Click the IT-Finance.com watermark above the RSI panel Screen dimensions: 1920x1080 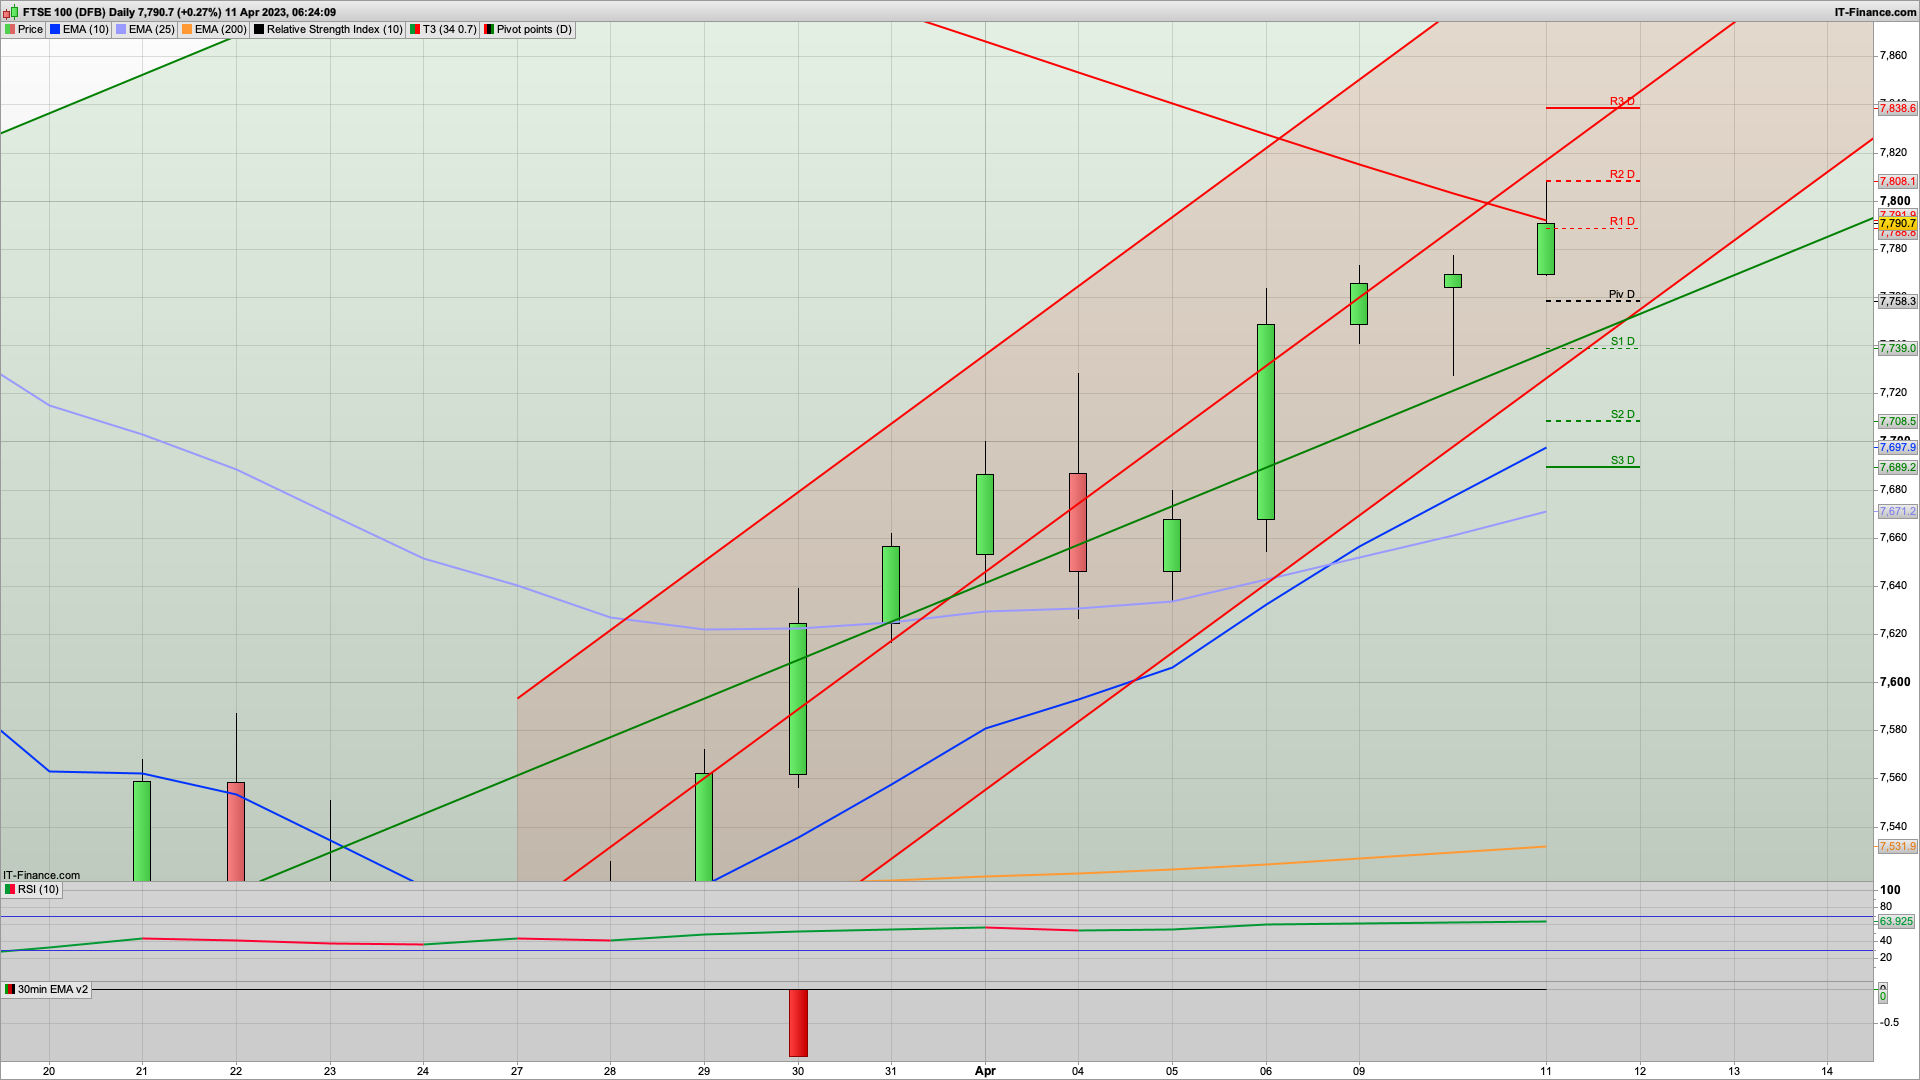click(41, 875)
